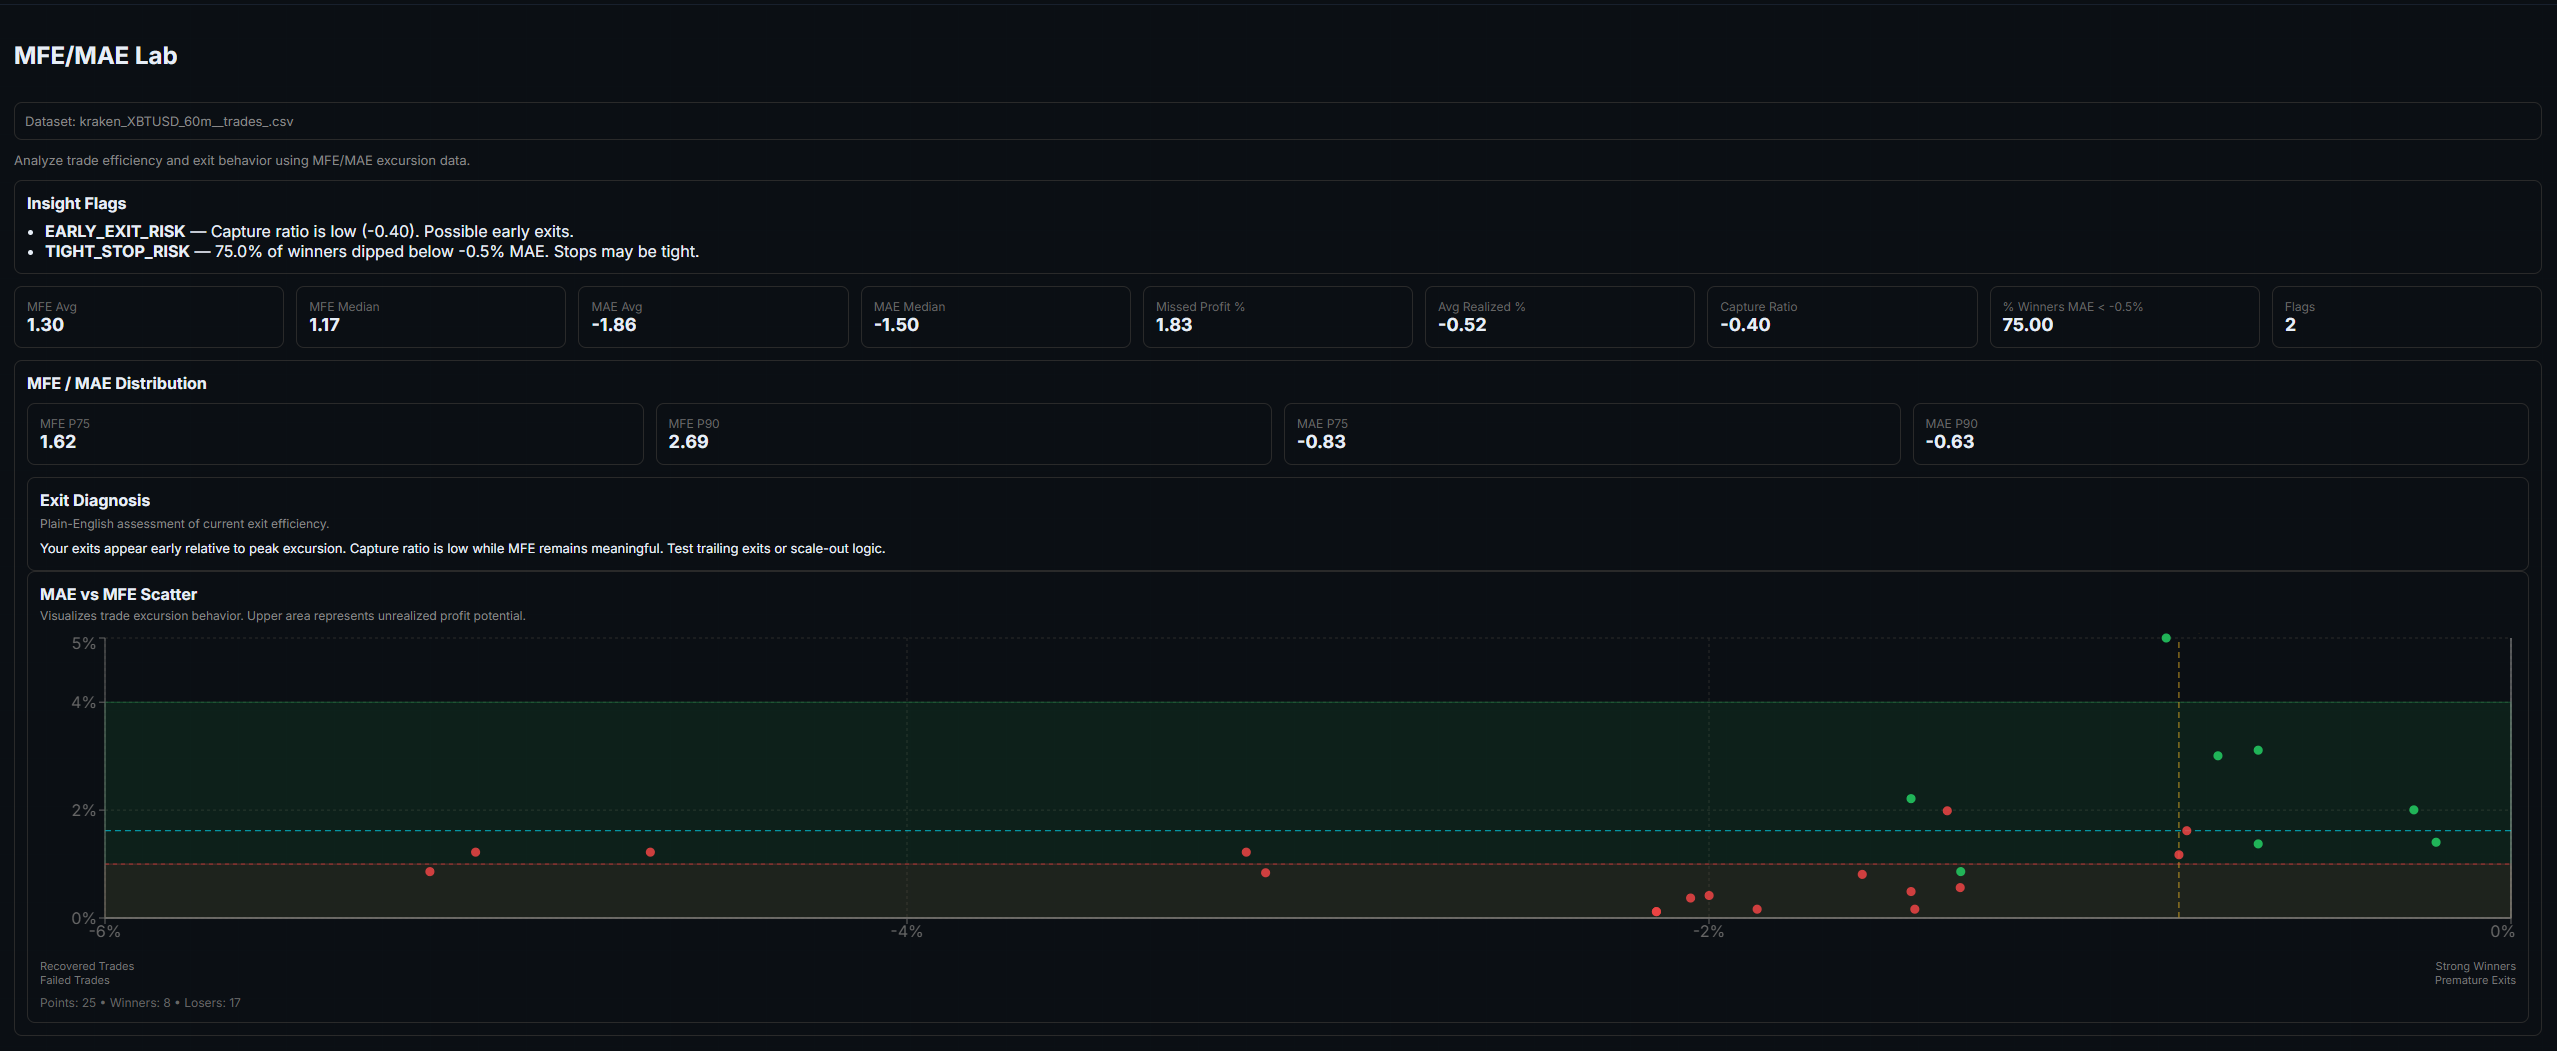Screen dimensions: 2557x1051
Task: Click the Capture Ratio card
Action: 1841,317
